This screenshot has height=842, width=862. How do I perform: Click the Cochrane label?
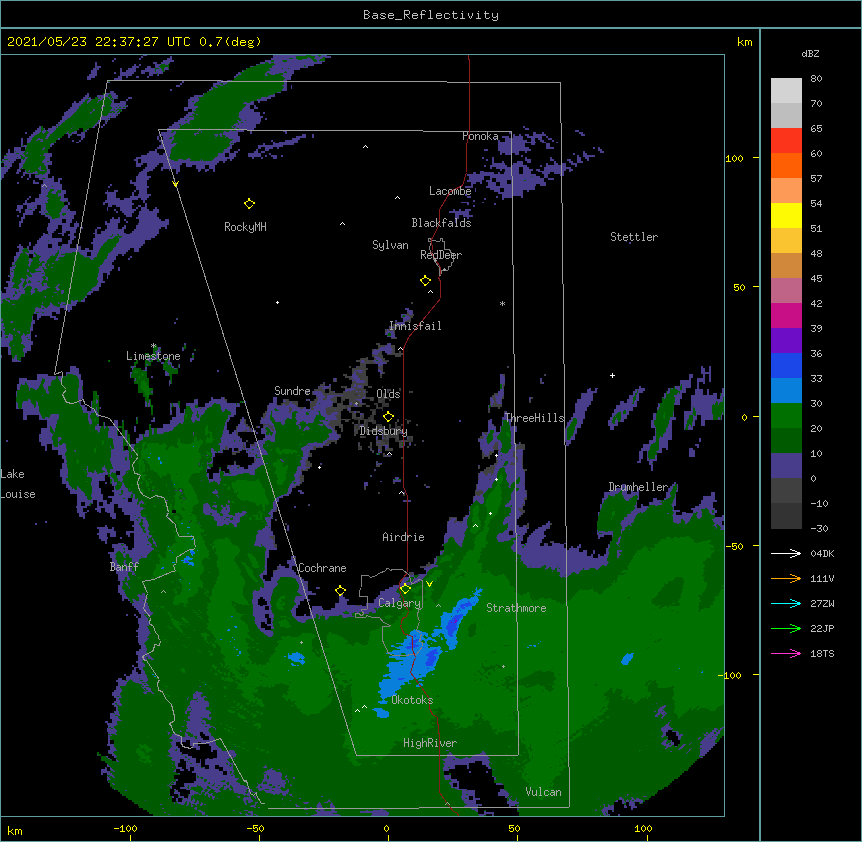pyautogui.click(x=322, y=568)
